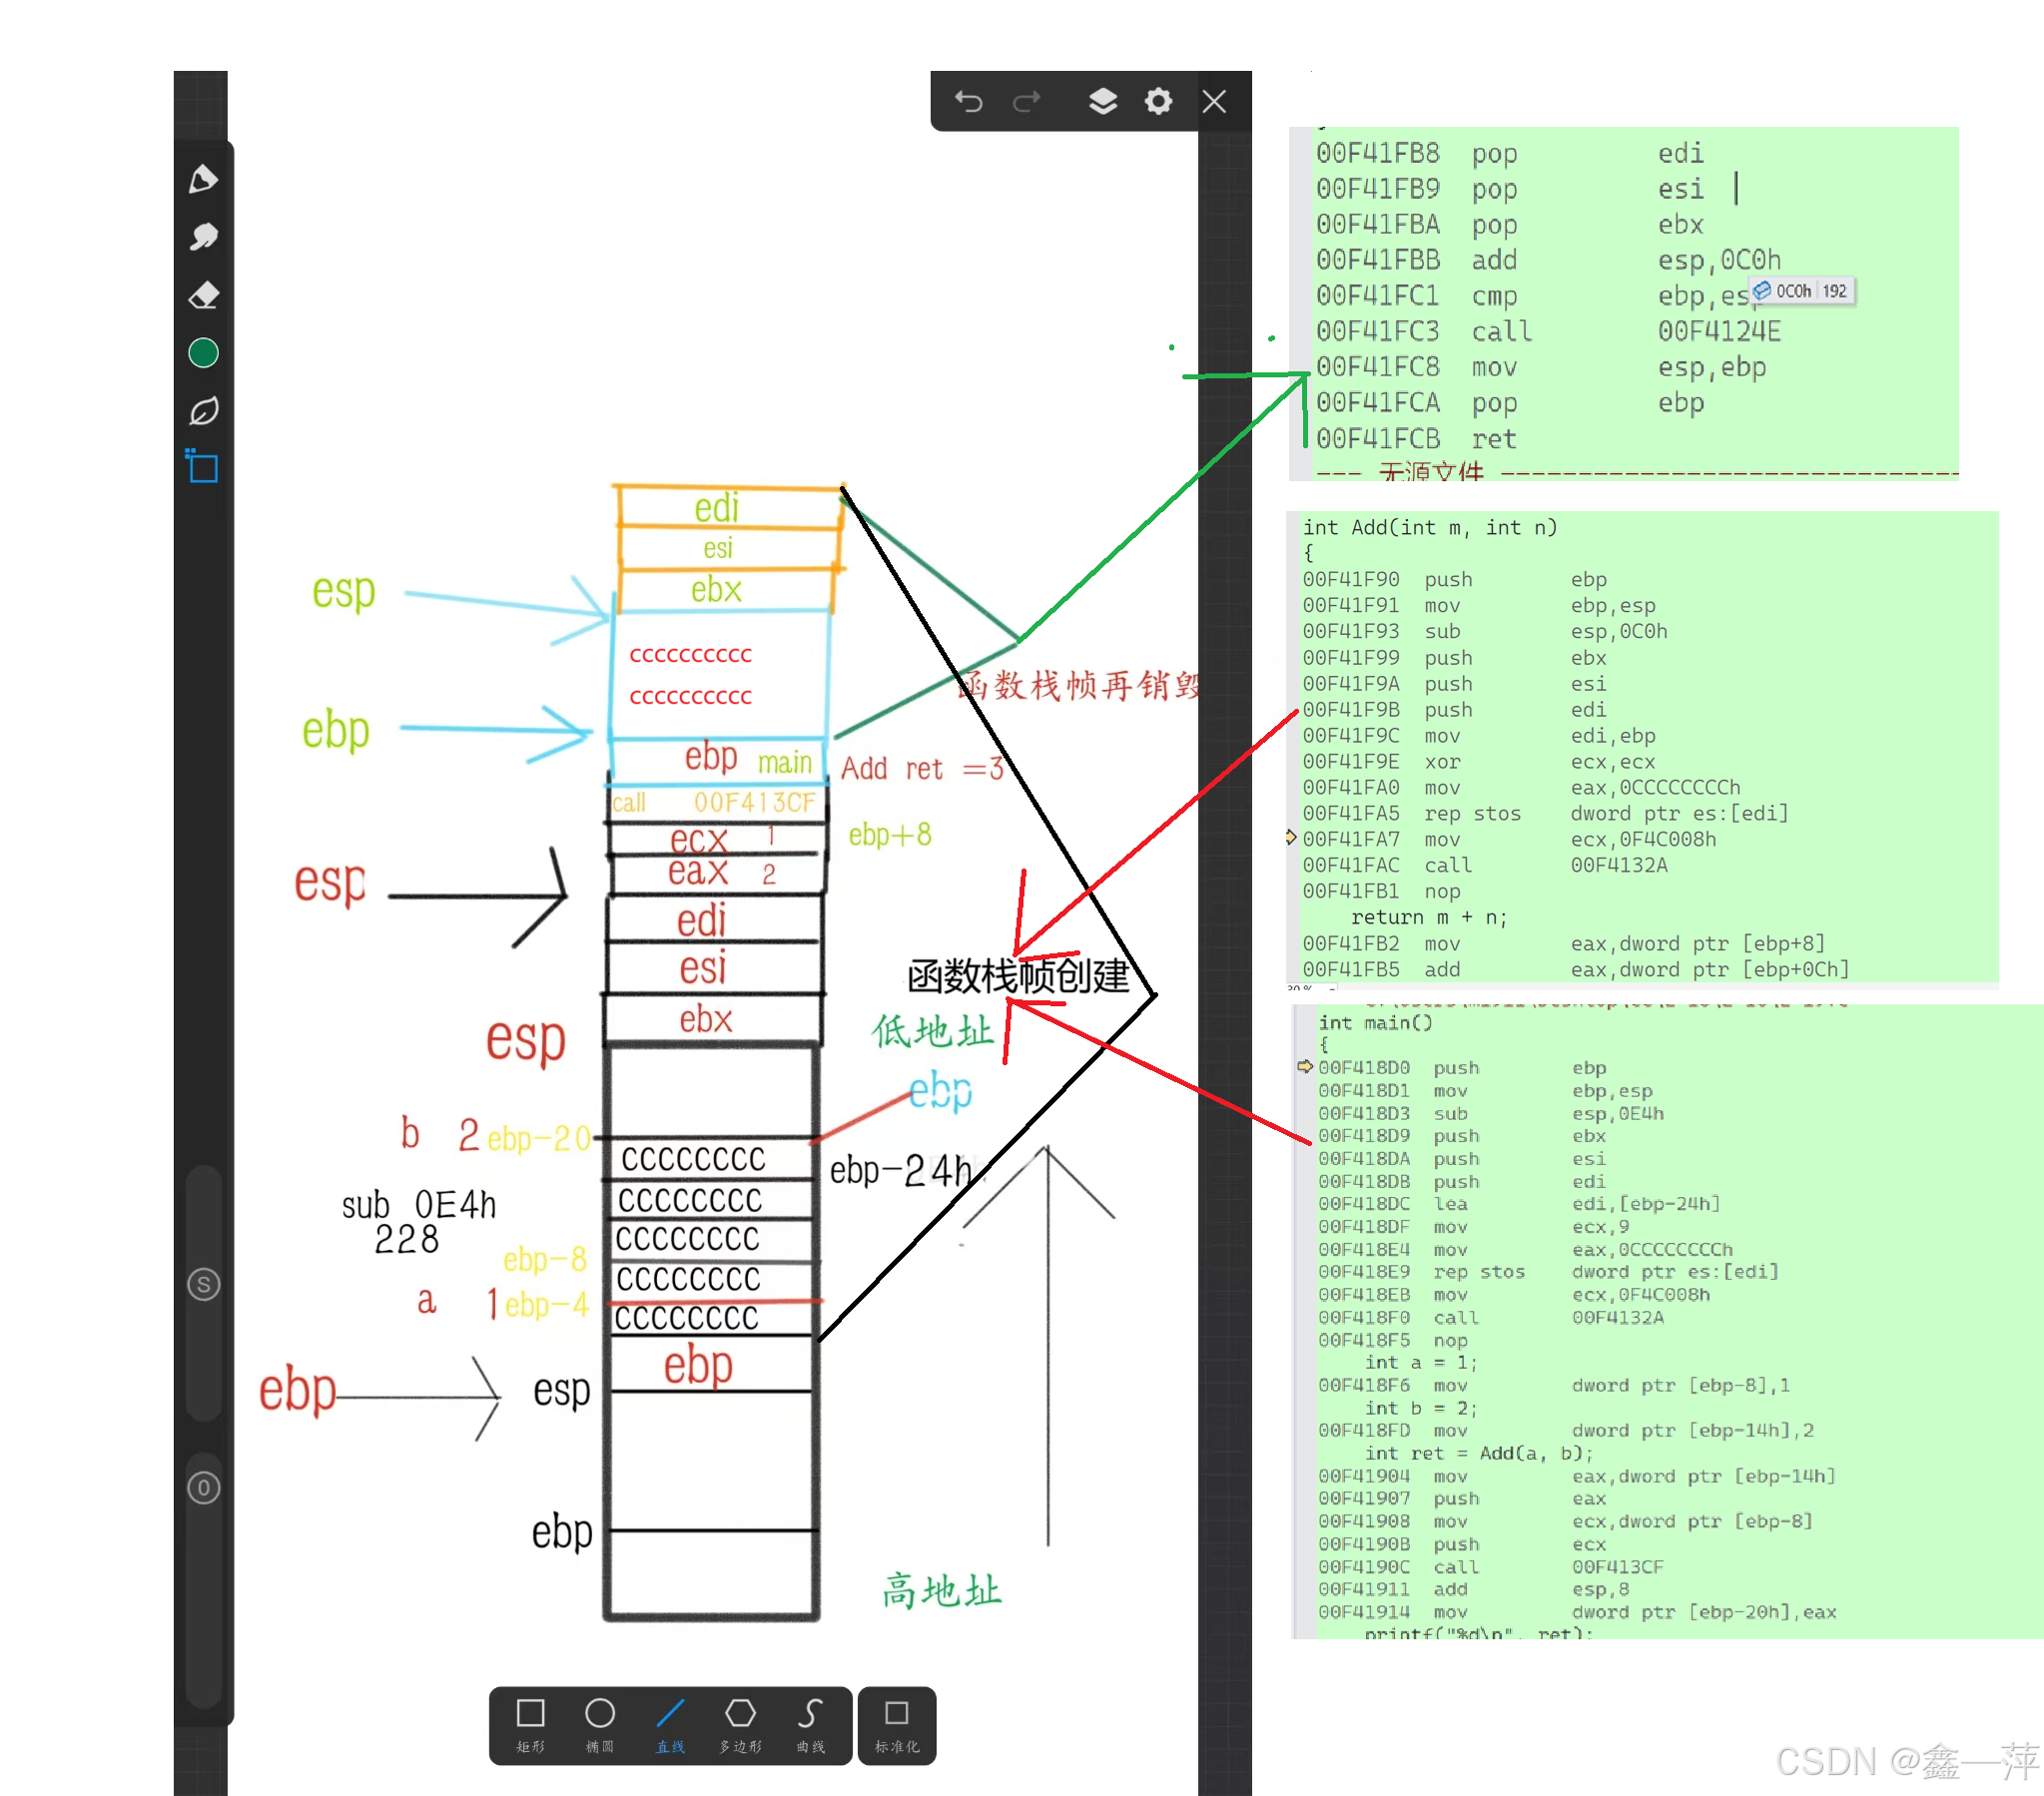2044x1796 pixels.
Task: Select the pen drawing tool
Action: tap(203, 179)
